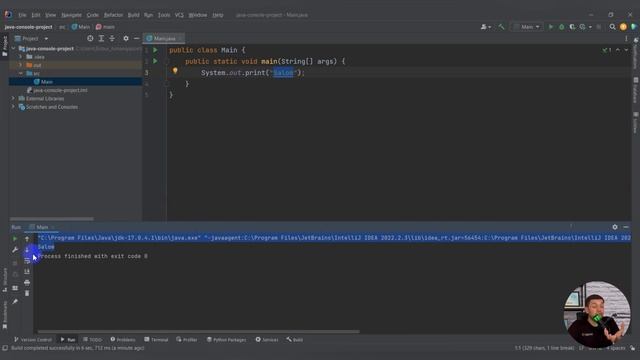Image resolution: width=640 pixels, height=360 pixels.
Task: Hide Run panel via minus icon
Action: 626,227
